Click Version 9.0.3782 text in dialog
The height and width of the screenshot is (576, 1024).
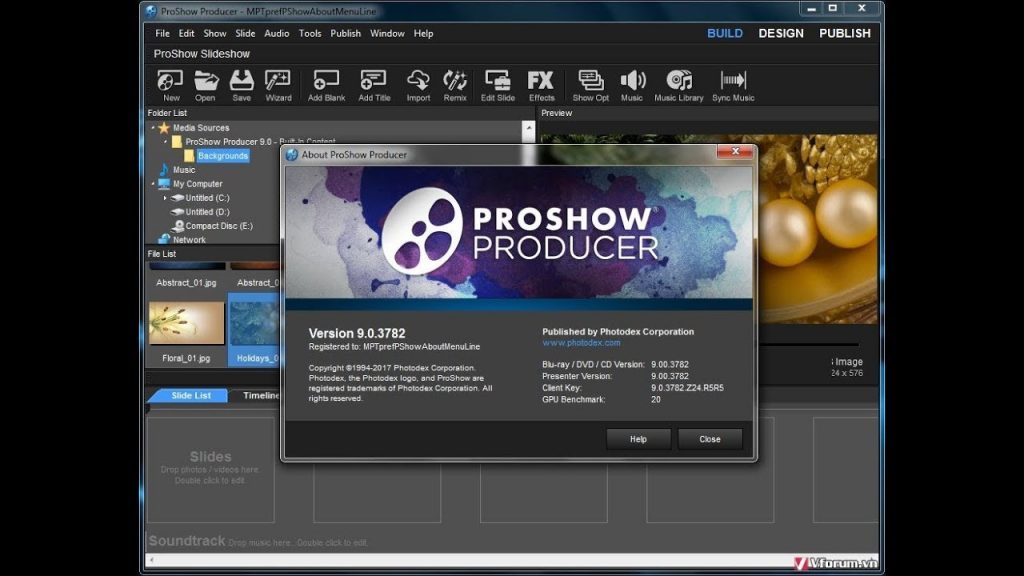[x=357, y=333]
